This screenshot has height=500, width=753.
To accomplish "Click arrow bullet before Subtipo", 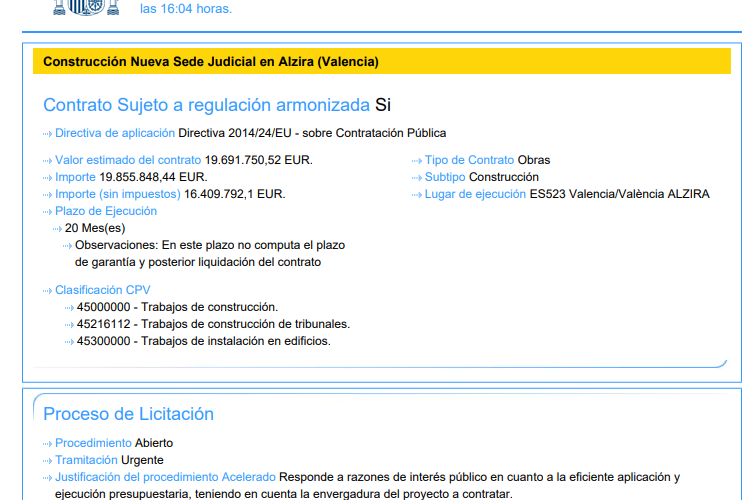I will pyautogui.click(x=417, y=178).
